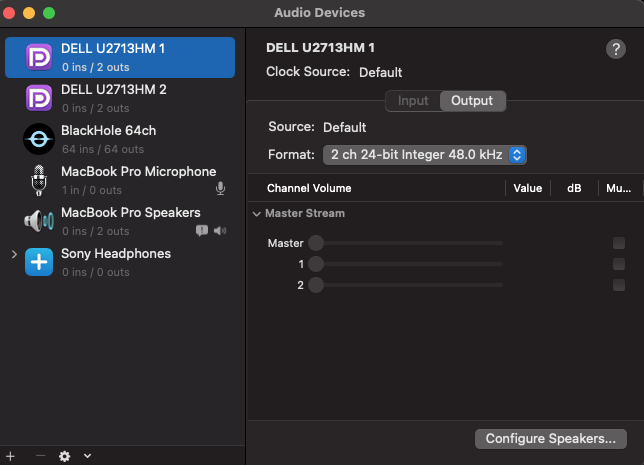Toggle the Master channel mute checkbox
The width and height of the screenshot is (644, 465).
pos(619,243)
